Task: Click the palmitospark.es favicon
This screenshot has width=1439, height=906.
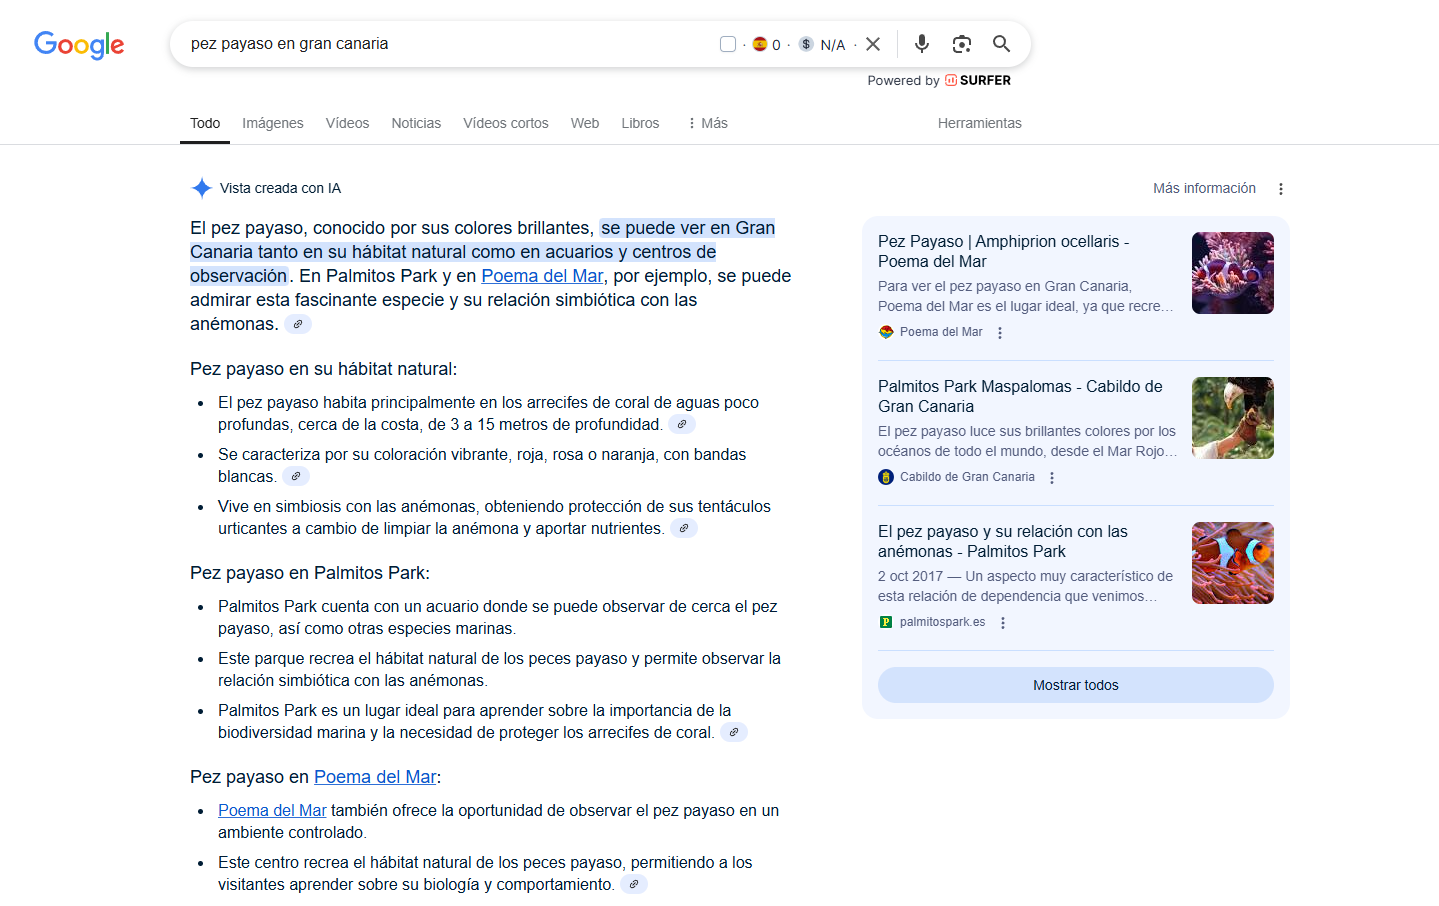Action: pyautogui.click(x=886, y=622)
